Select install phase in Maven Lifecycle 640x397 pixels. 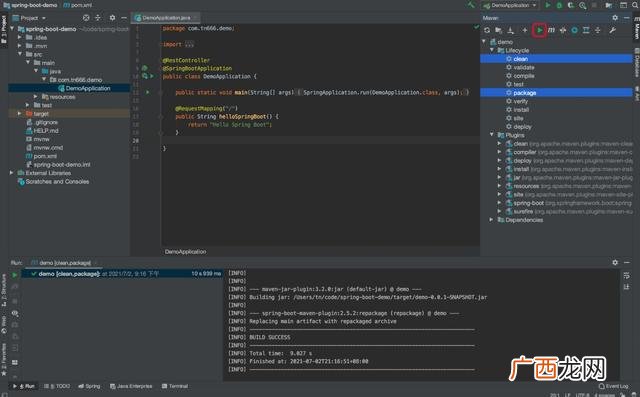click(521, 110)
